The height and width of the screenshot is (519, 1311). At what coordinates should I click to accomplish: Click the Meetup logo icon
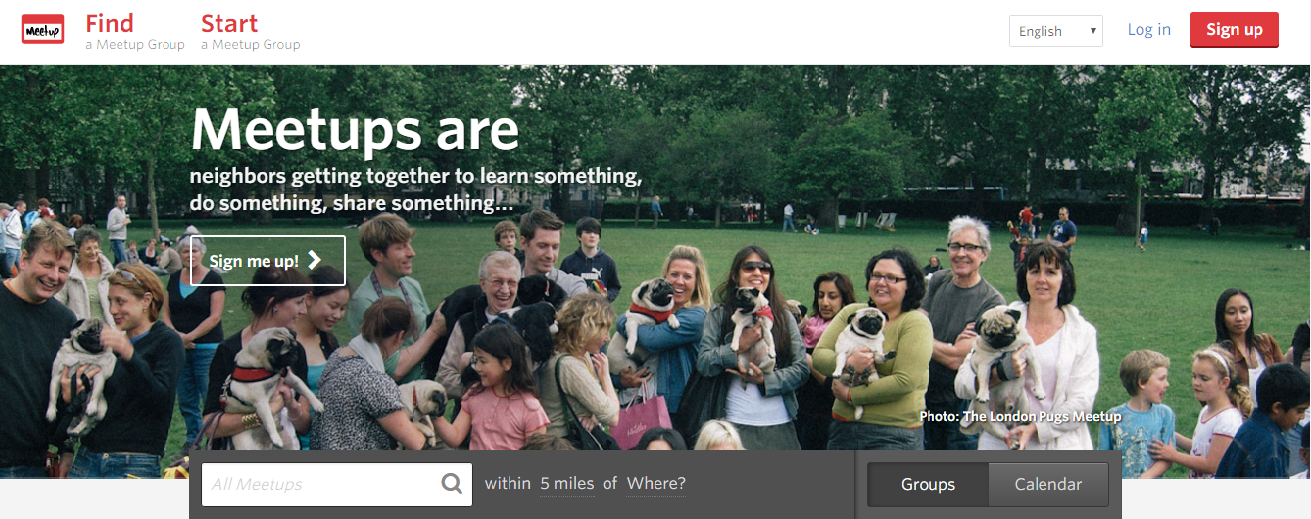[x=43, y=30]
